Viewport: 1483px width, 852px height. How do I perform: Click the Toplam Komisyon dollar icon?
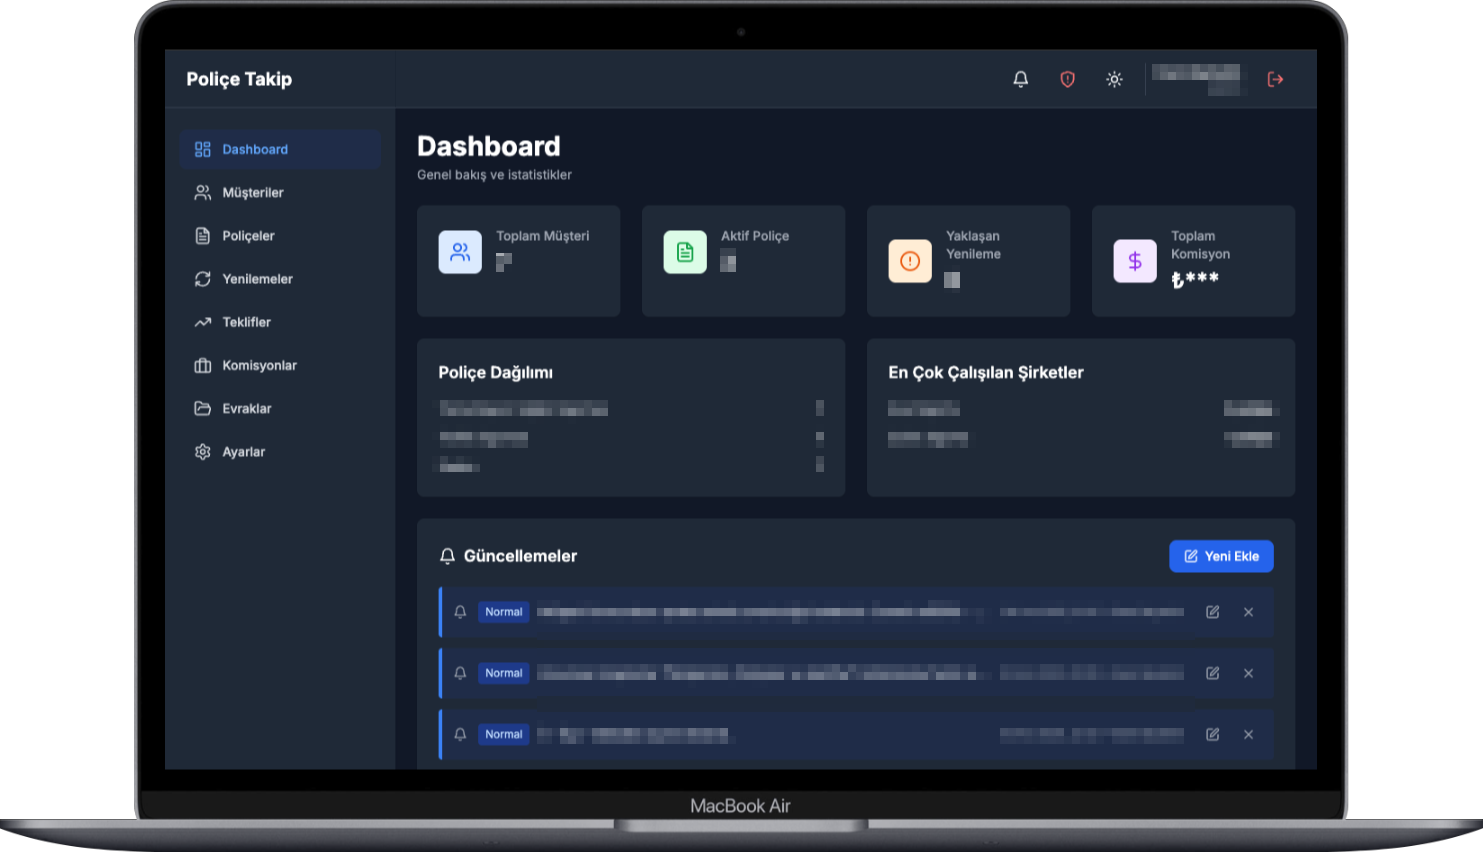pos(1135,261)
